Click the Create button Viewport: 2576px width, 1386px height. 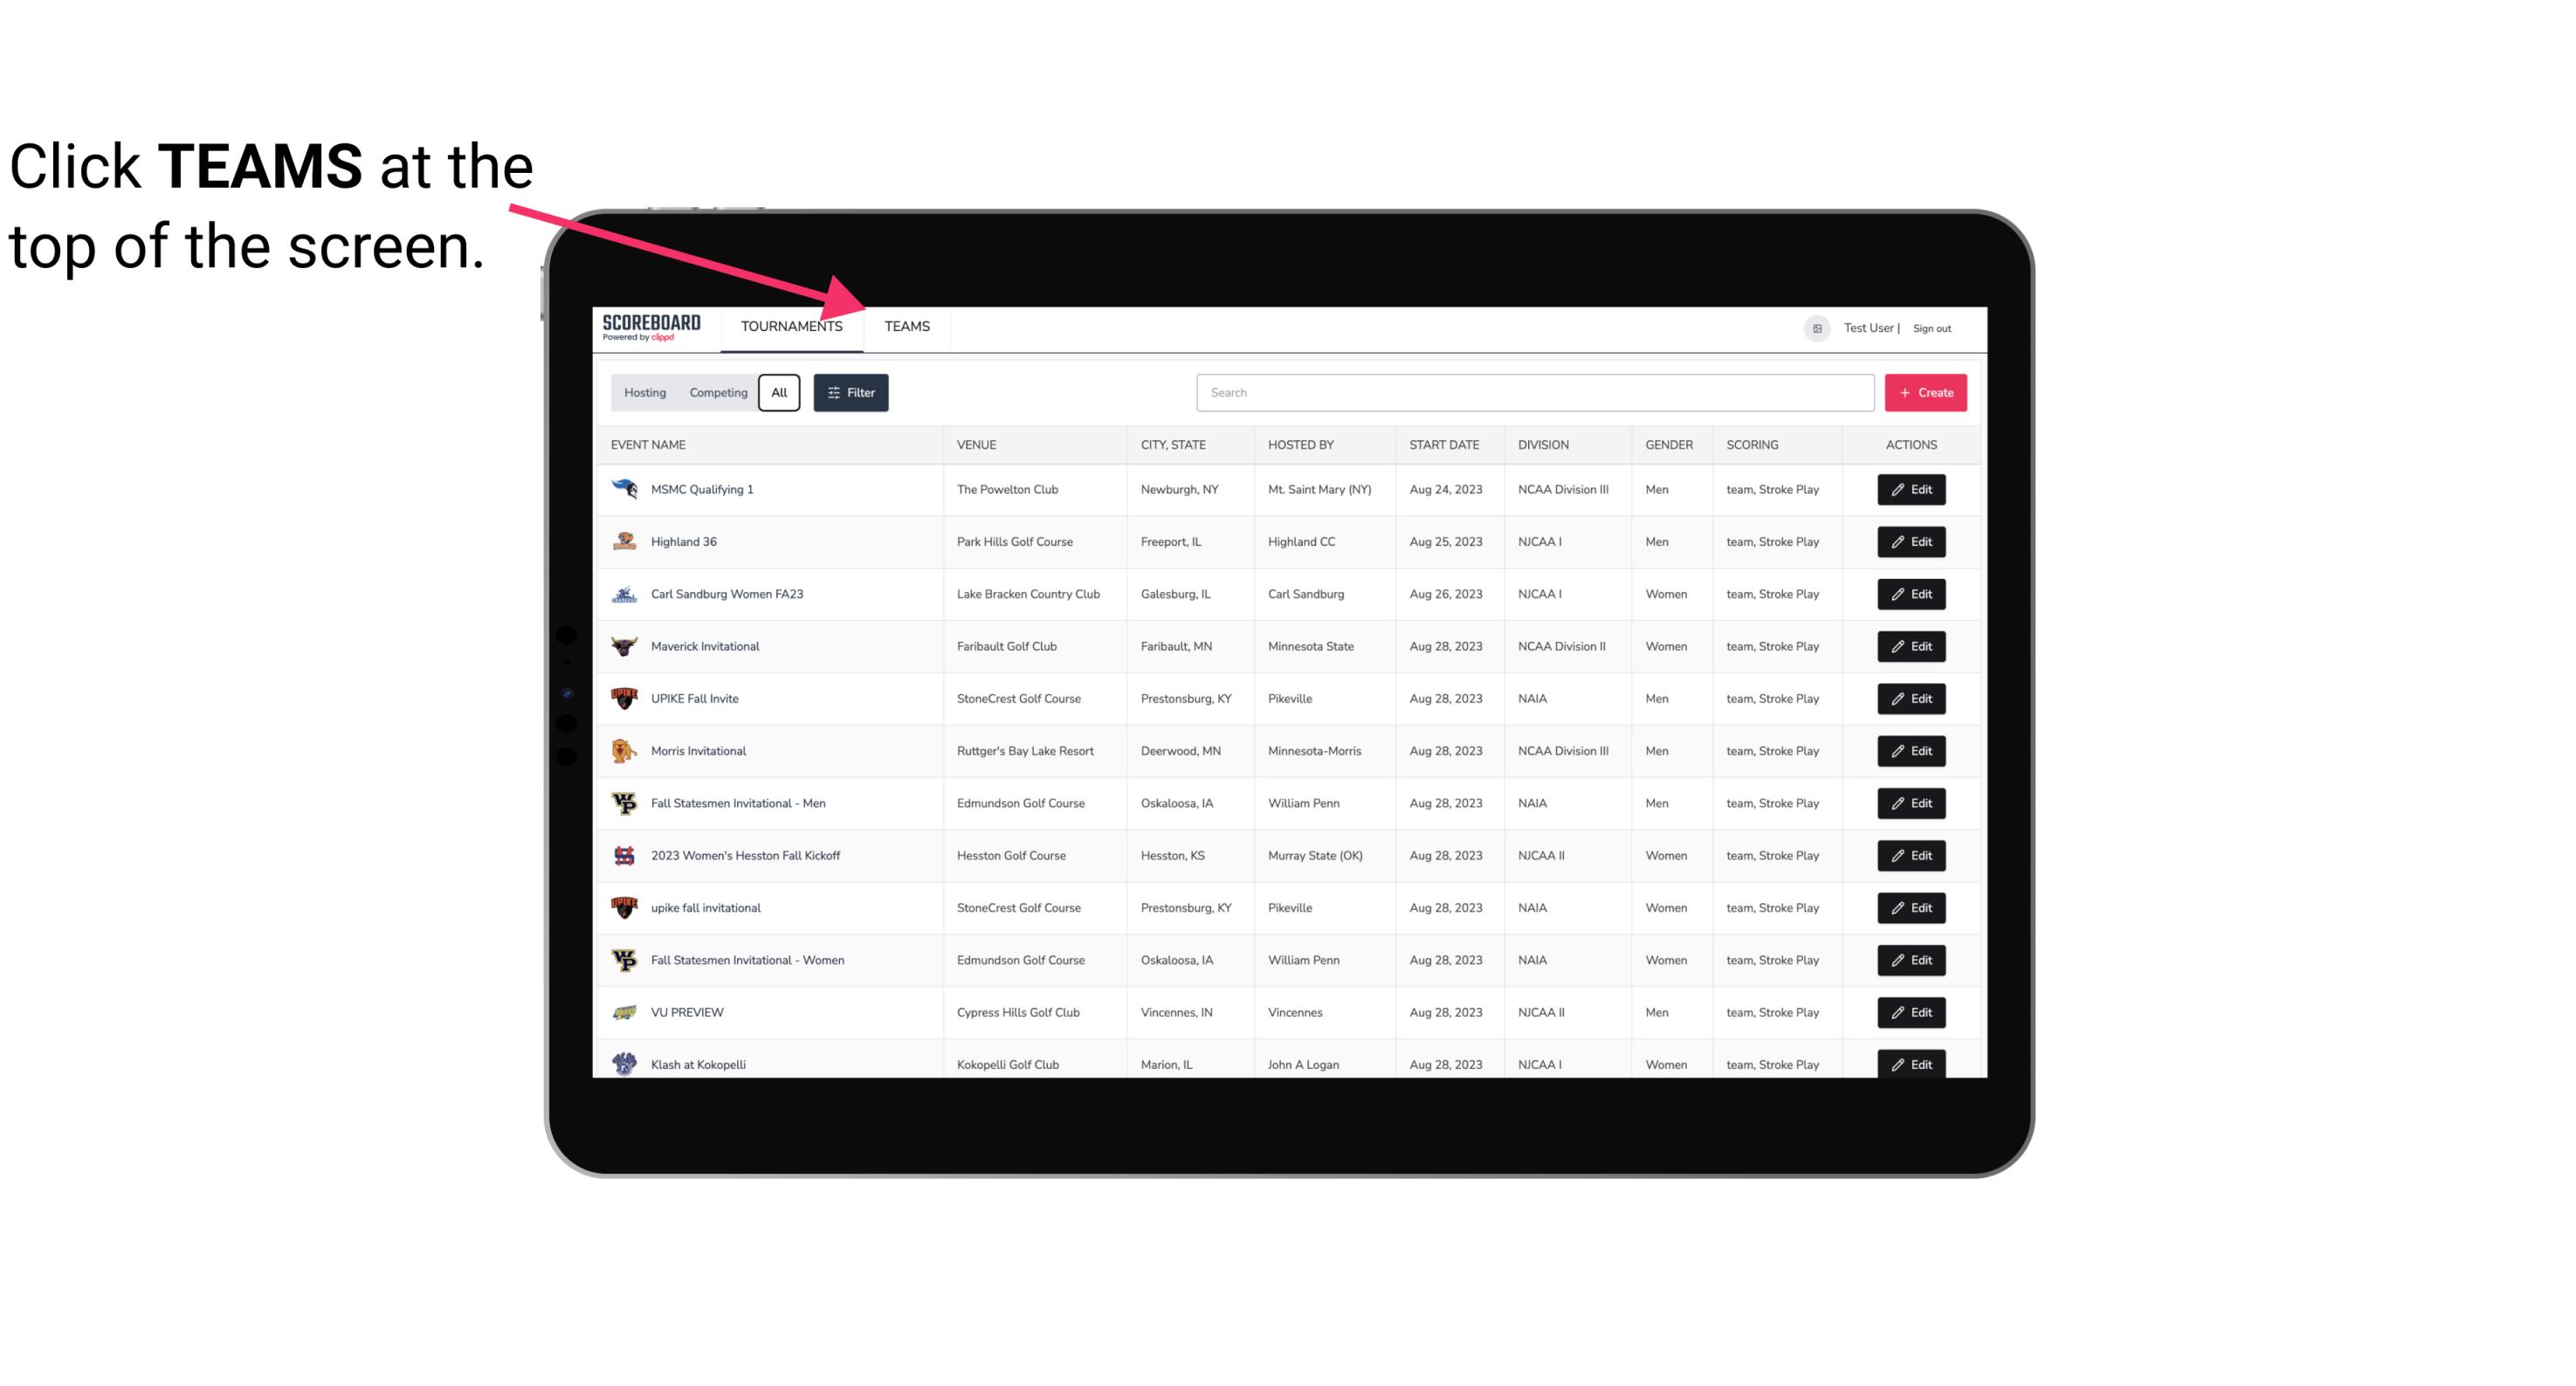click(x=1925, y=391)
